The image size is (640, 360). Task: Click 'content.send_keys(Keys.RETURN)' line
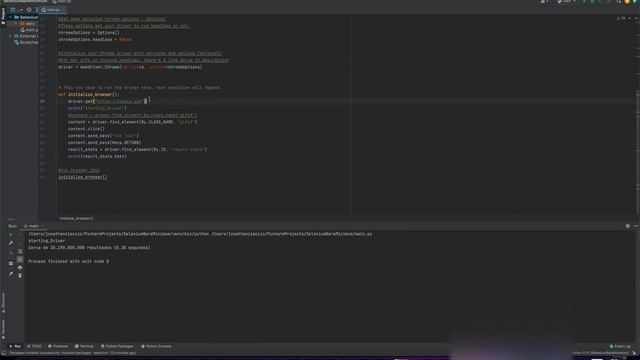click(x=104, y=142)
